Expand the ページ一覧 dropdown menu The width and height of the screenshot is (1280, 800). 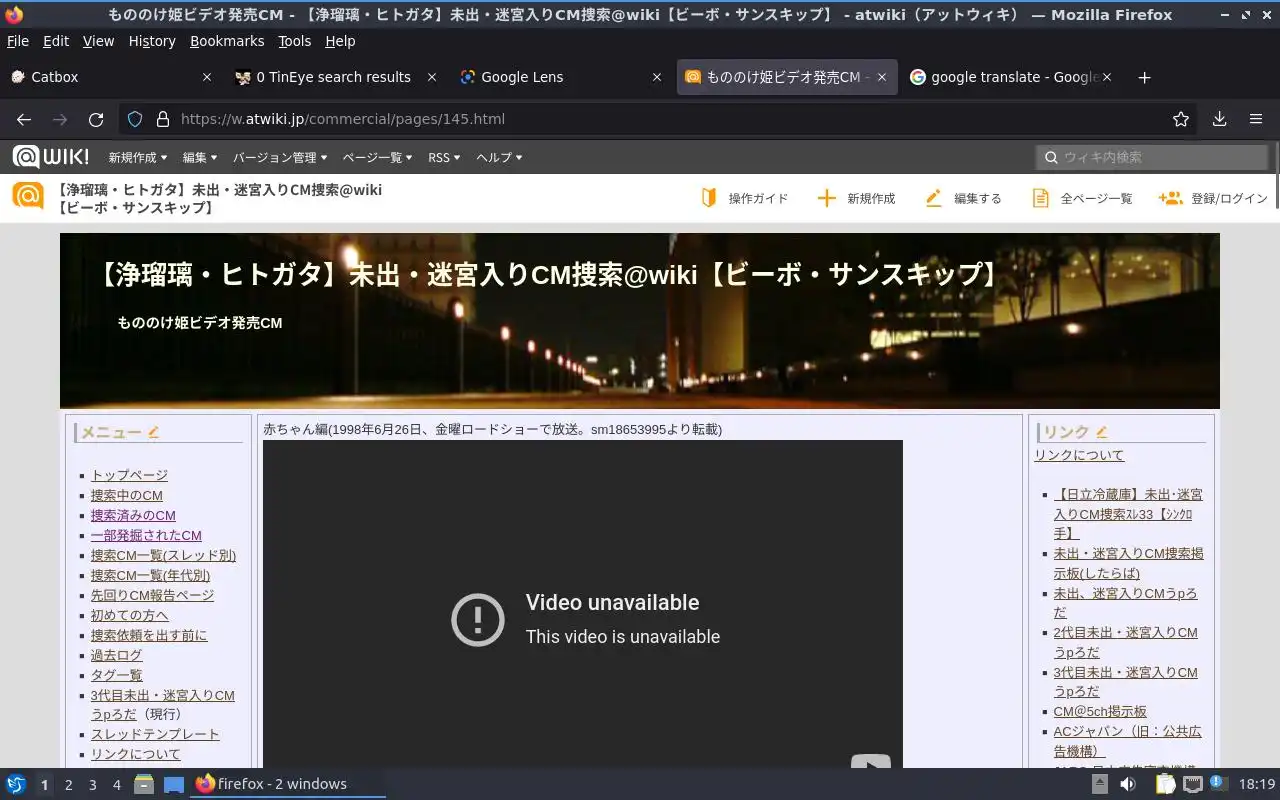click(378, 157)
